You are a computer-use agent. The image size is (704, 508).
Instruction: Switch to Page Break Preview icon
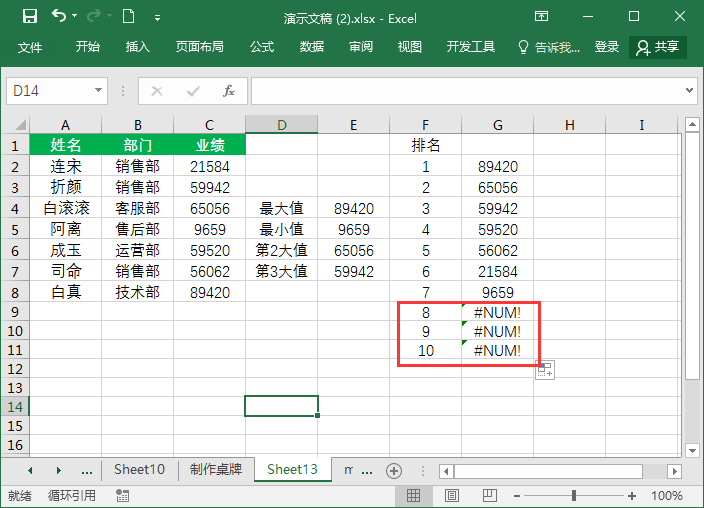click(x=489, y=495)
